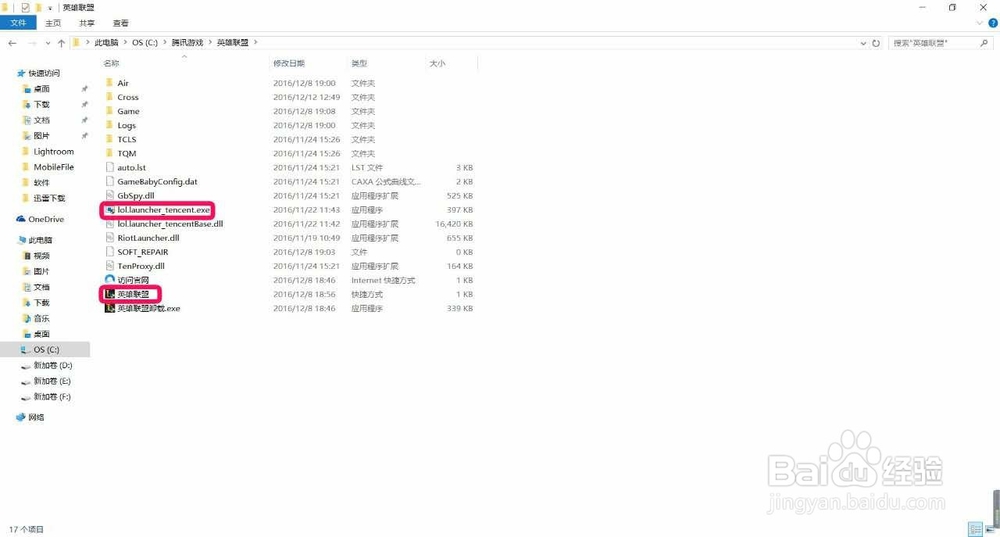Select OS (C:) drive in sidebar

click(45, 349)
